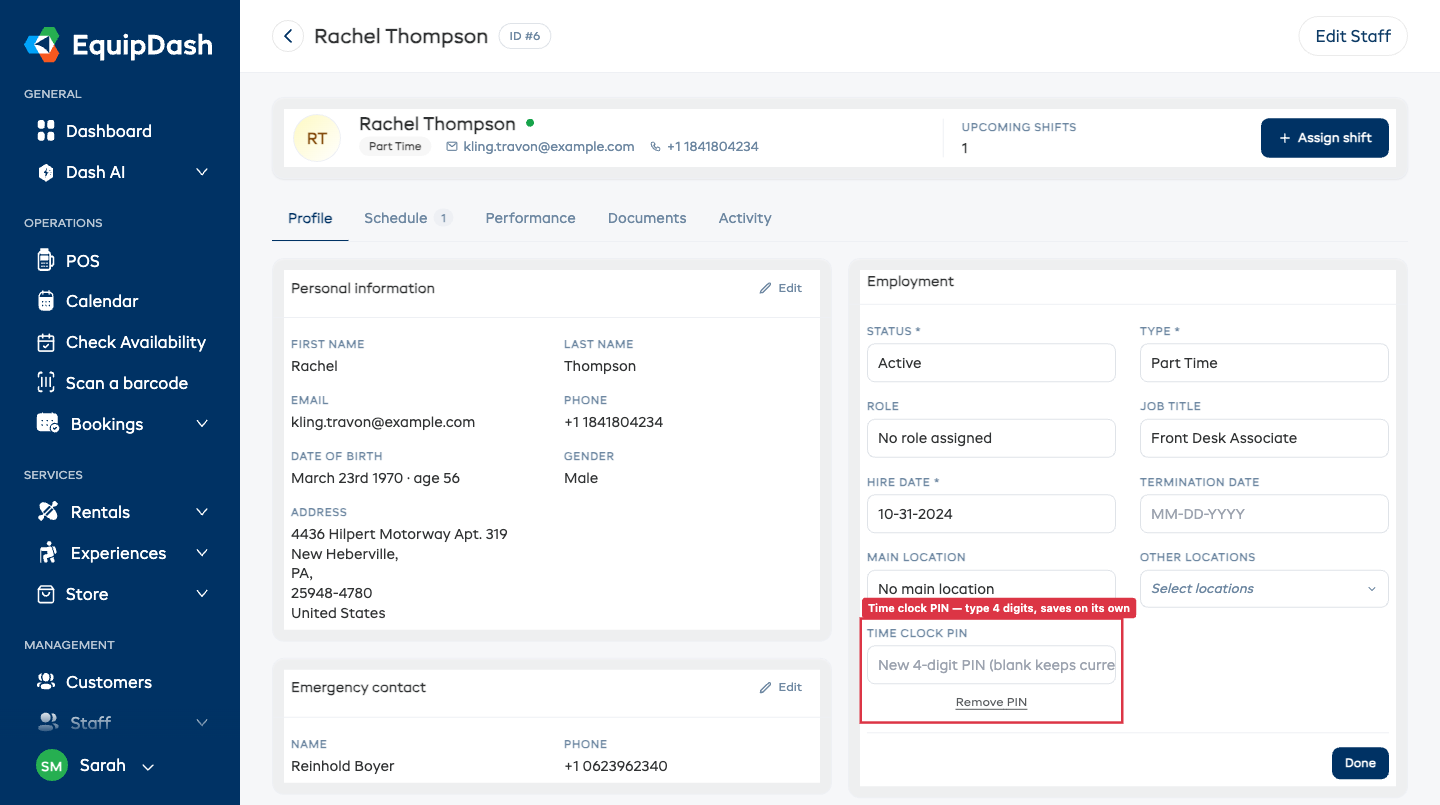Open the Sarah account menu chevron
1440x805 pixels.
tap(148, 767)
